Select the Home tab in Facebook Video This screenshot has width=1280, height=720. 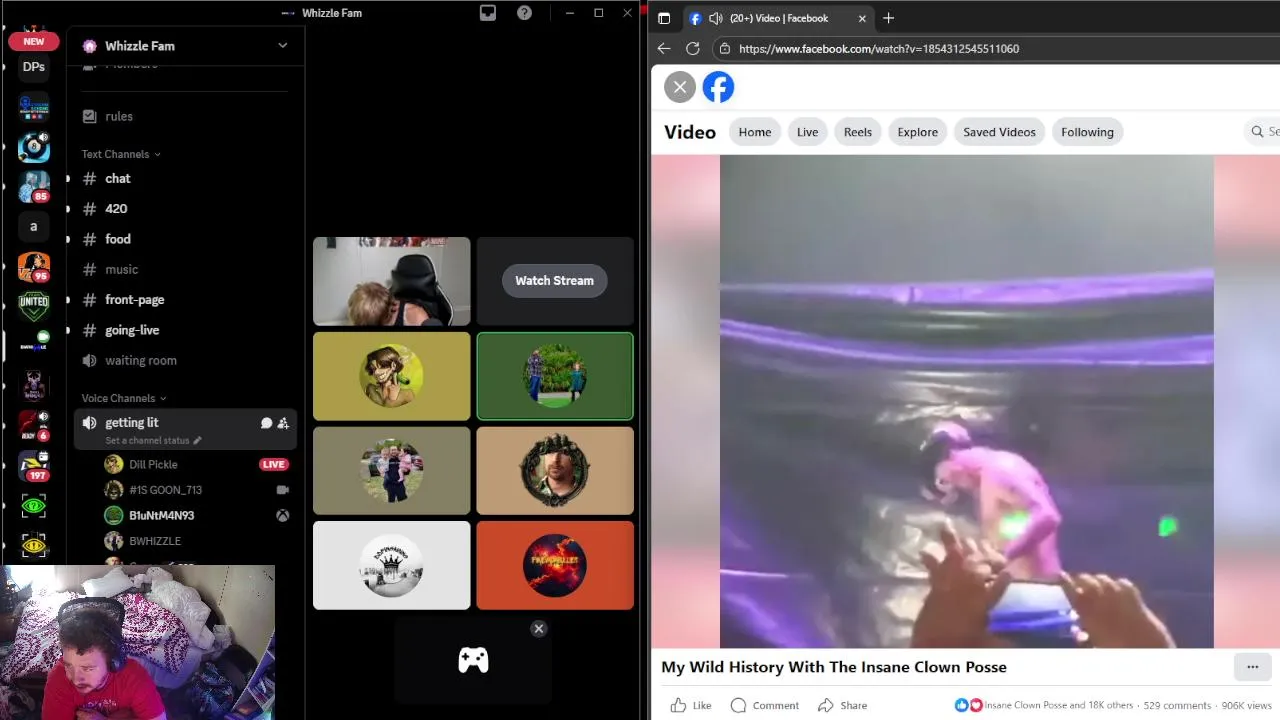pos(755,132)
